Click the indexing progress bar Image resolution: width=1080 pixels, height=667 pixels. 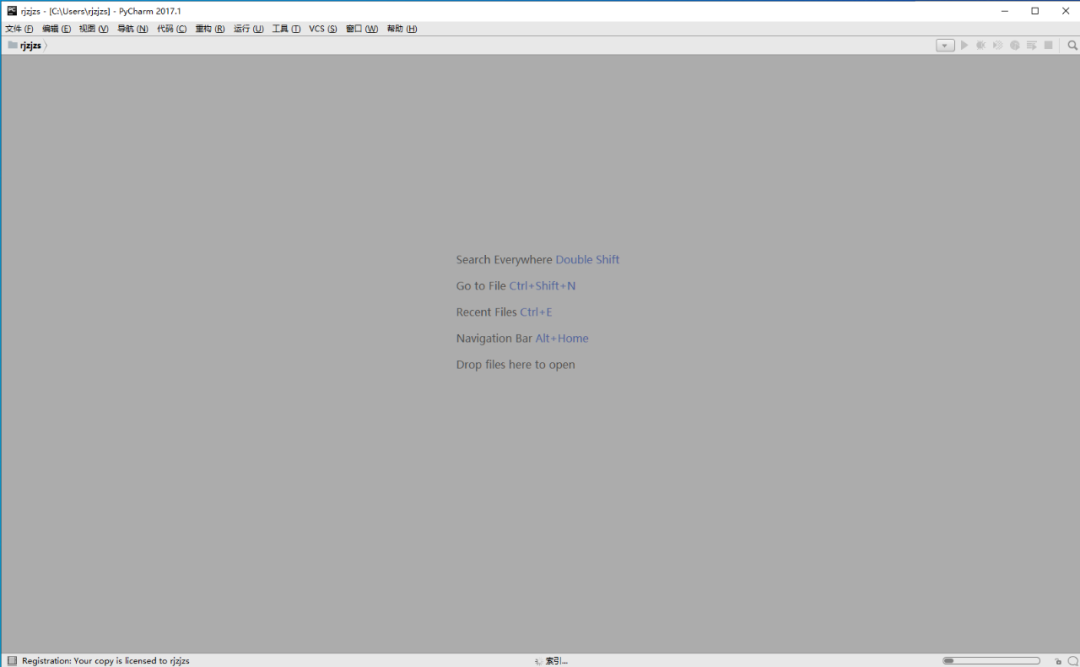[991, 661]
